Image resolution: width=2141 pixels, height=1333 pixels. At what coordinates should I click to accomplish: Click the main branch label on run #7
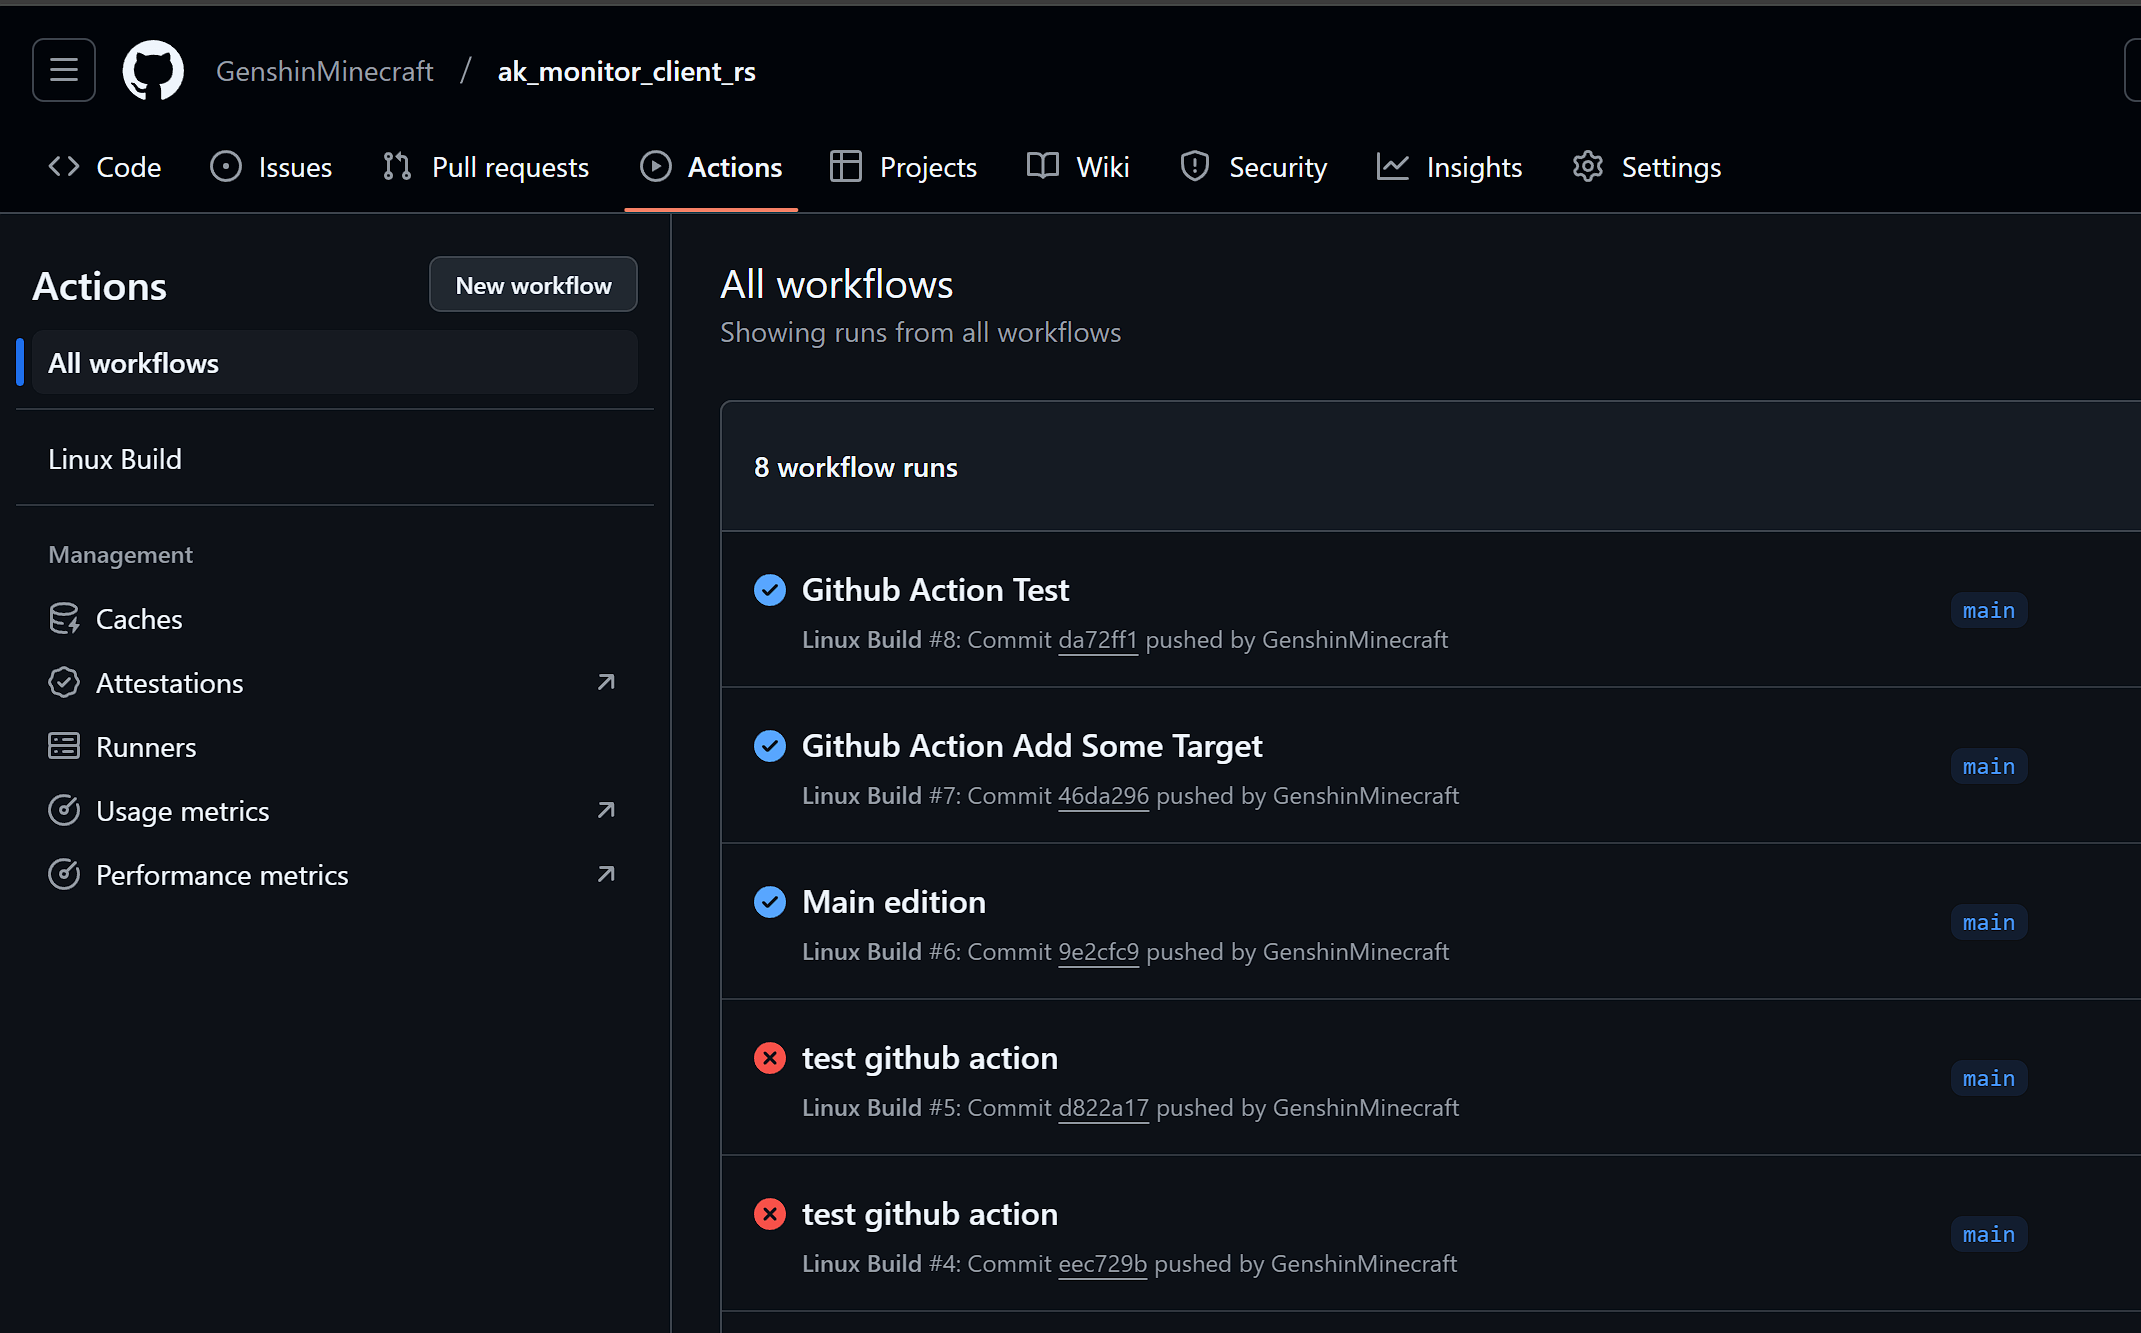point(1988,766)
